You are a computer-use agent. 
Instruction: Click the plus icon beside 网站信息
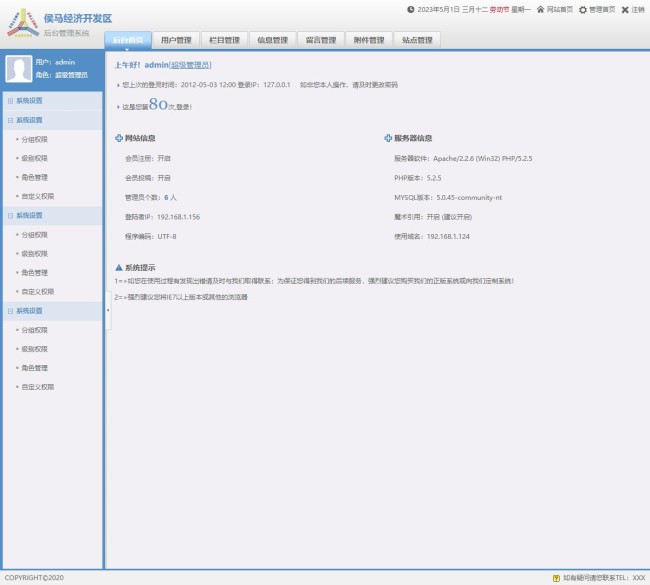(119, 138)
